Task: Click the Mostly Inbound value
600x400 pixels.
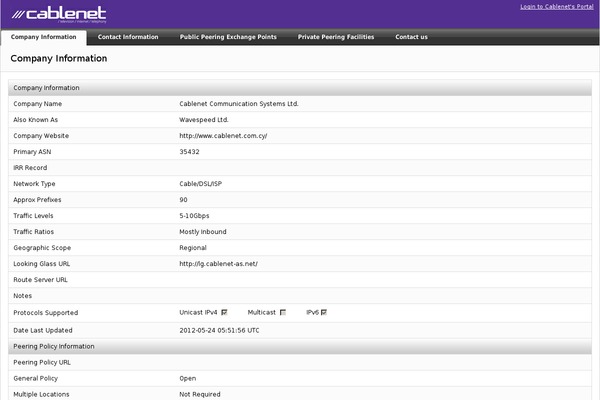Action: click(203, 232)
